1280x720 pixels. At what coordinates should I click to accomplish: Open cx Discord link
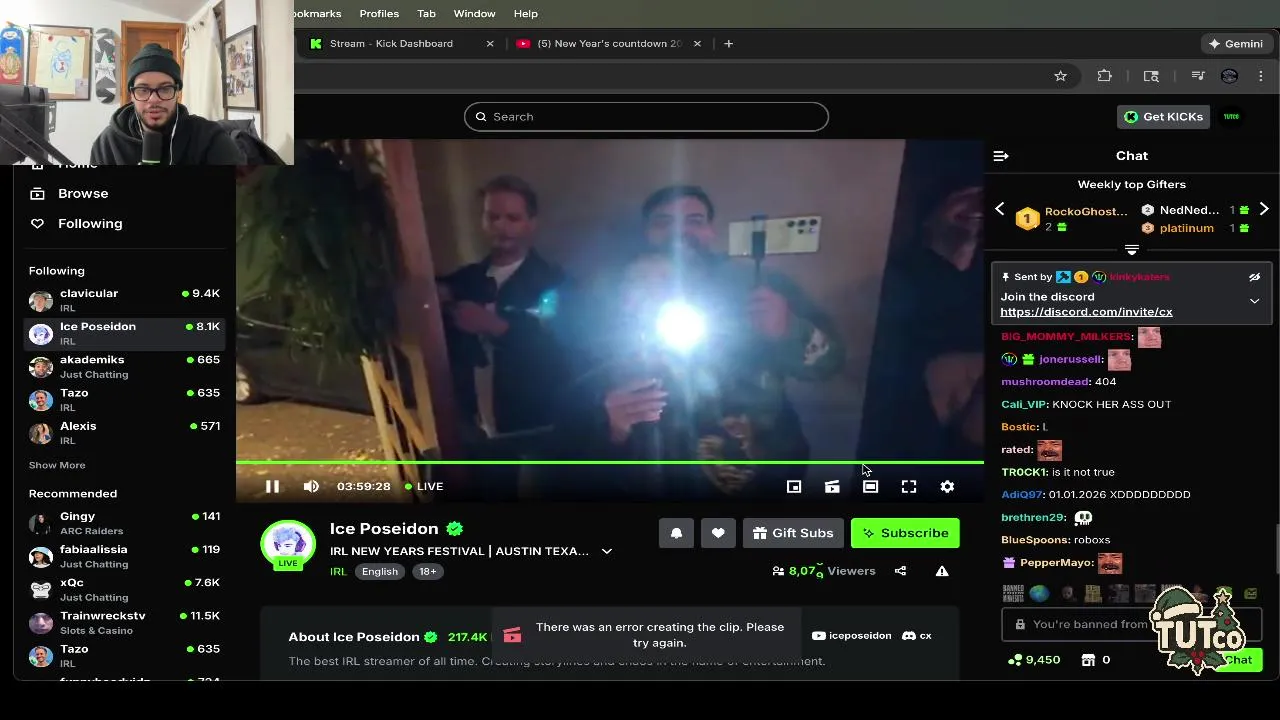pos(917,636)
